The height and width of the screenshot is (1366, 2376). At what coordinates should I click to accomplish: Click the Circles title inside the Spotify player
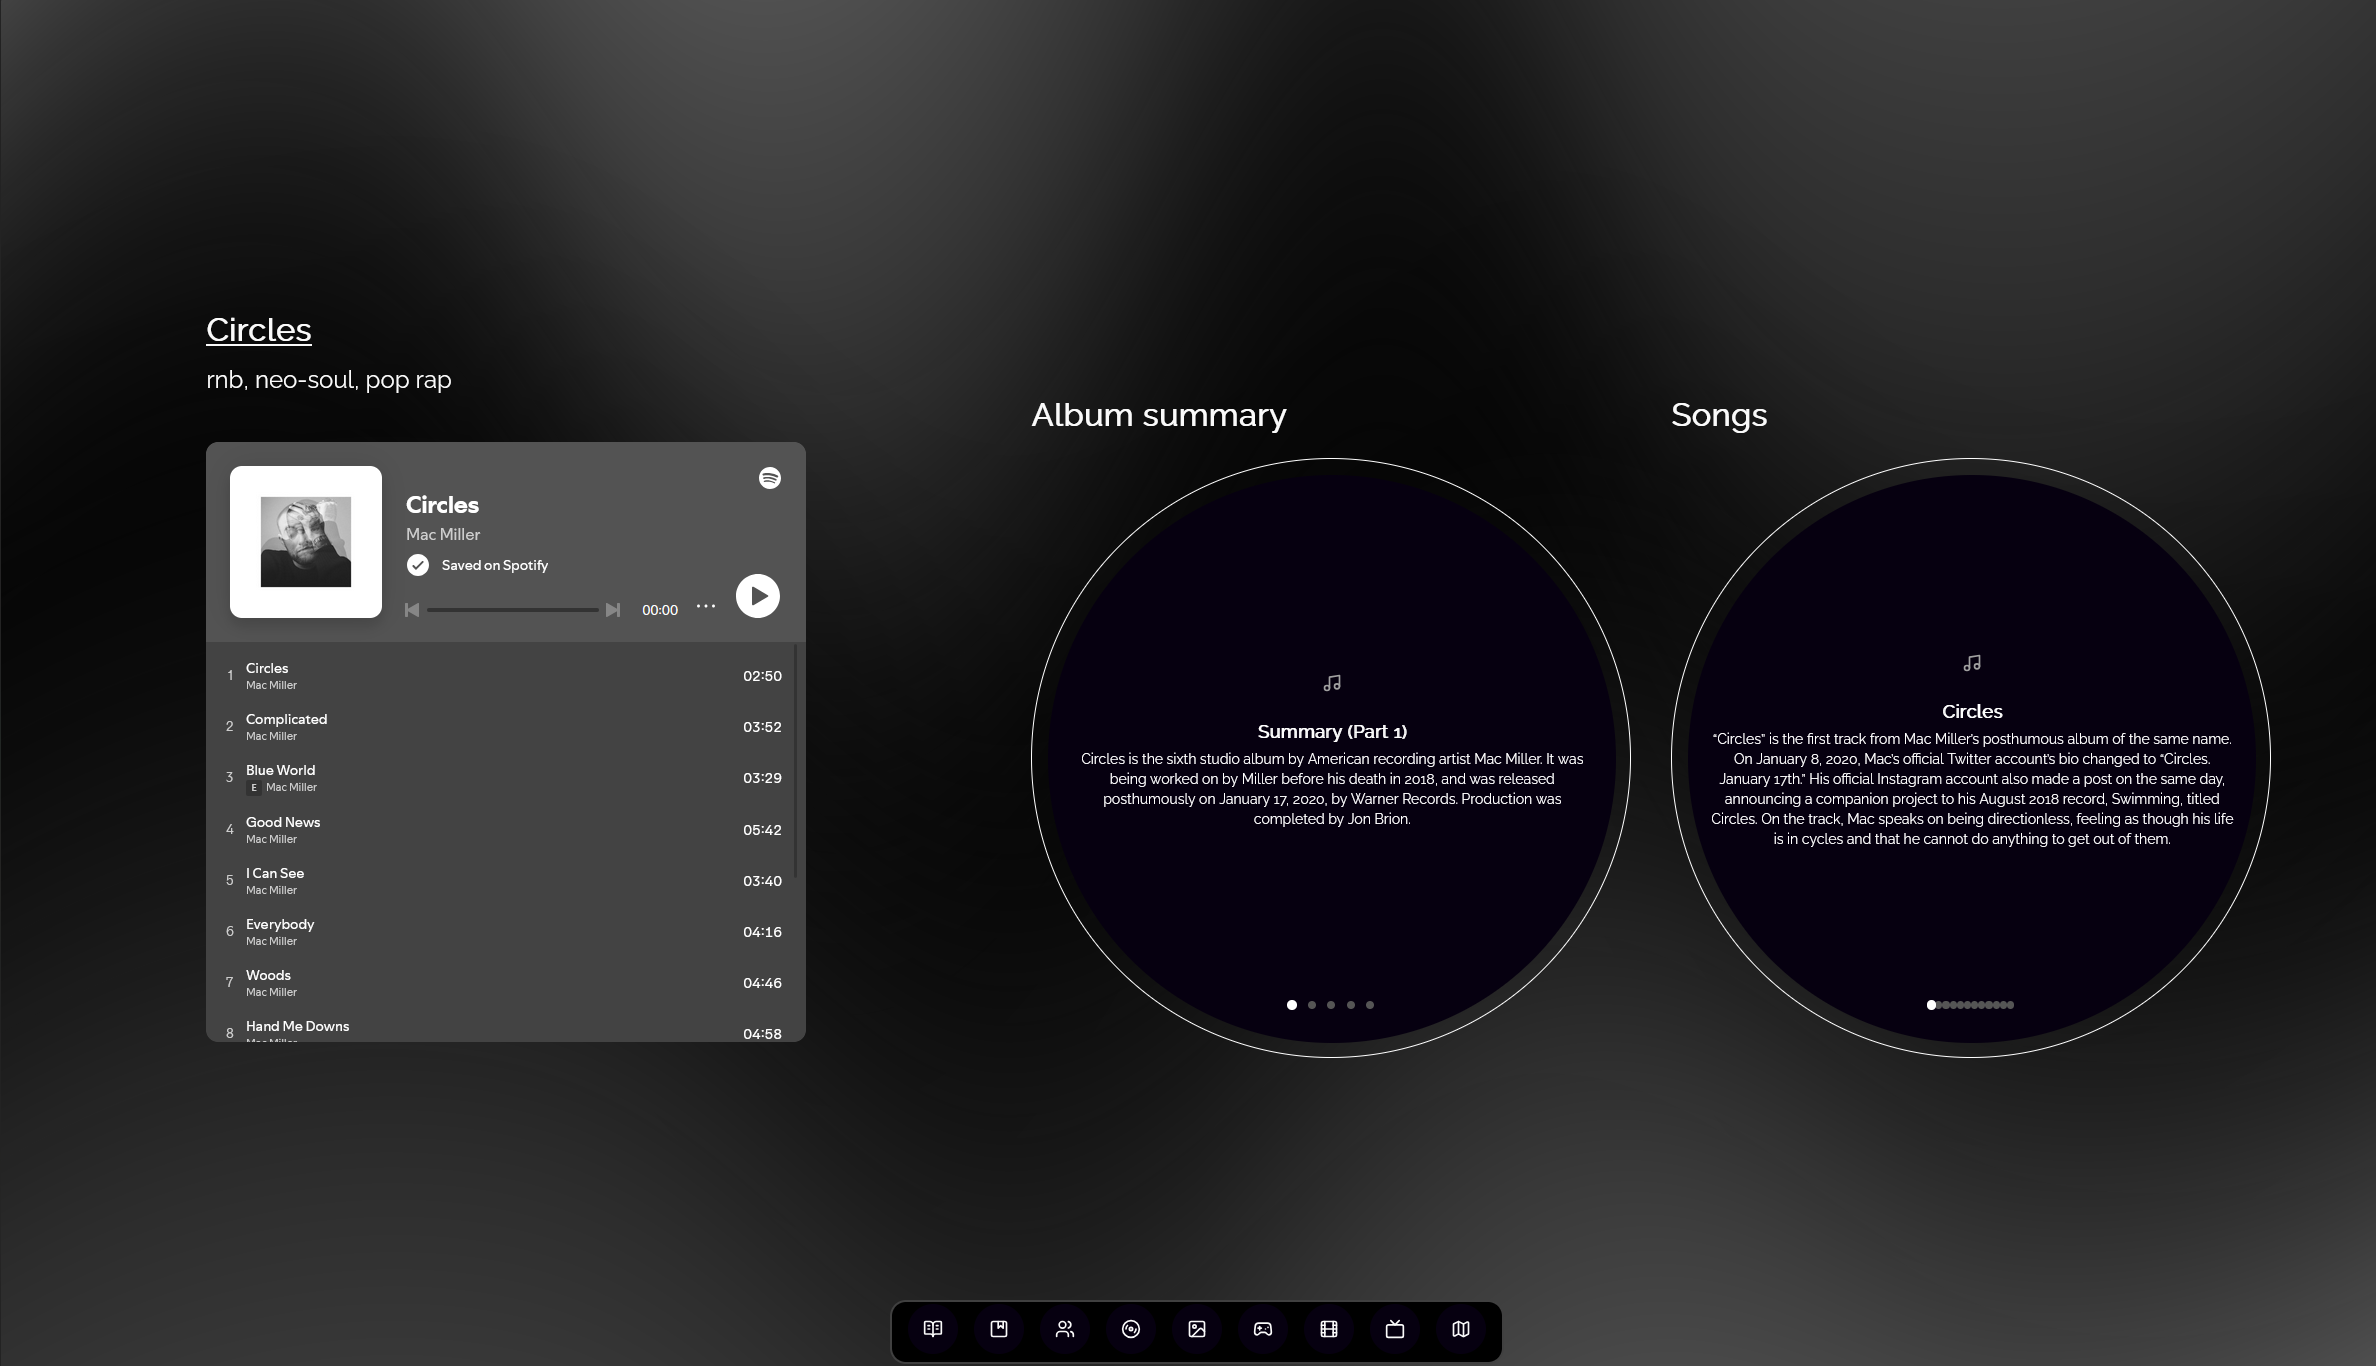[442, 505]
